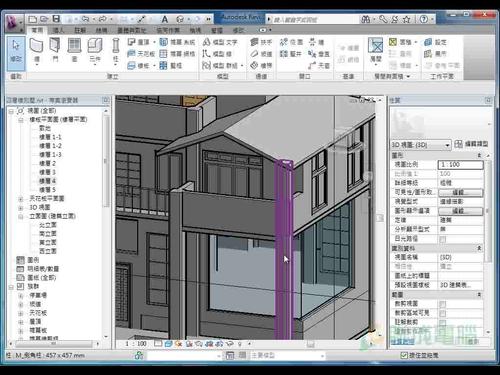Choose the Model Text tool
500x375 pixels.
click(x=220, y=42)
